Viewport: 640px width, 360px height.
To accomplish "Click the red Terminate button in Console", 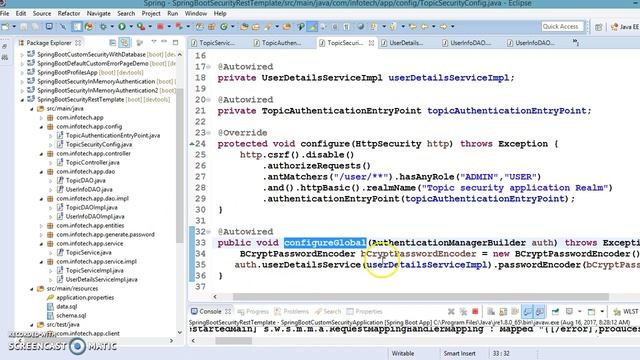I will [x=475, y=311].
